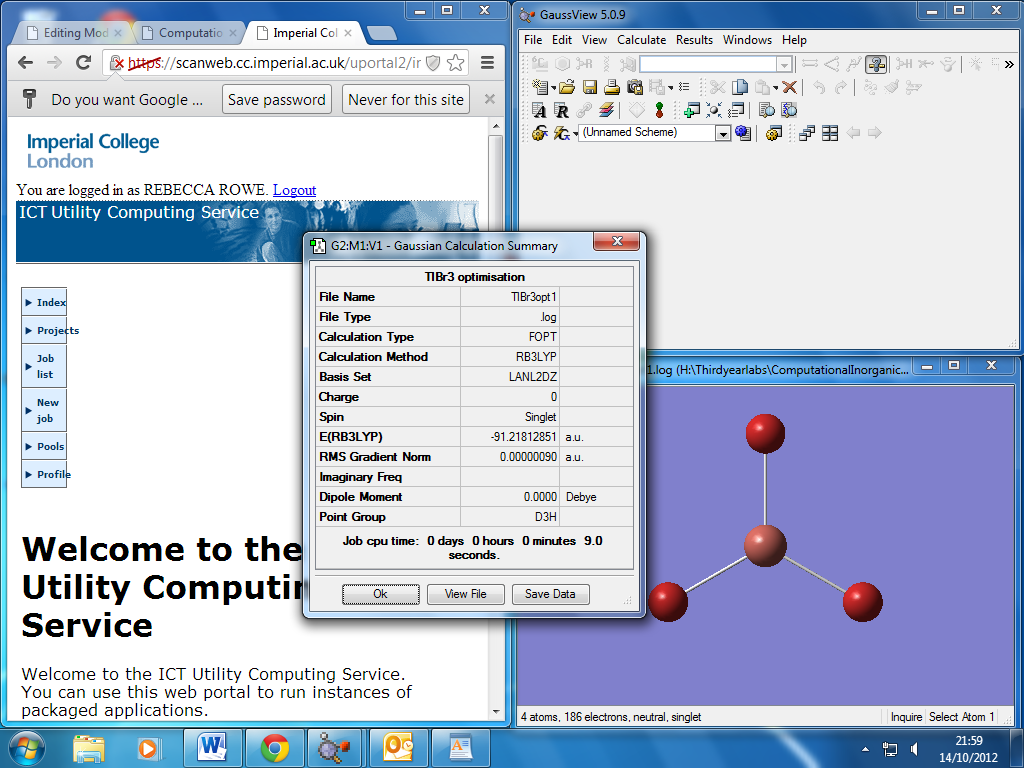Open the Element Fragment builder icon
This screenshot has width=1024, height=768.
pyautogui.click(x=539, y=63)
